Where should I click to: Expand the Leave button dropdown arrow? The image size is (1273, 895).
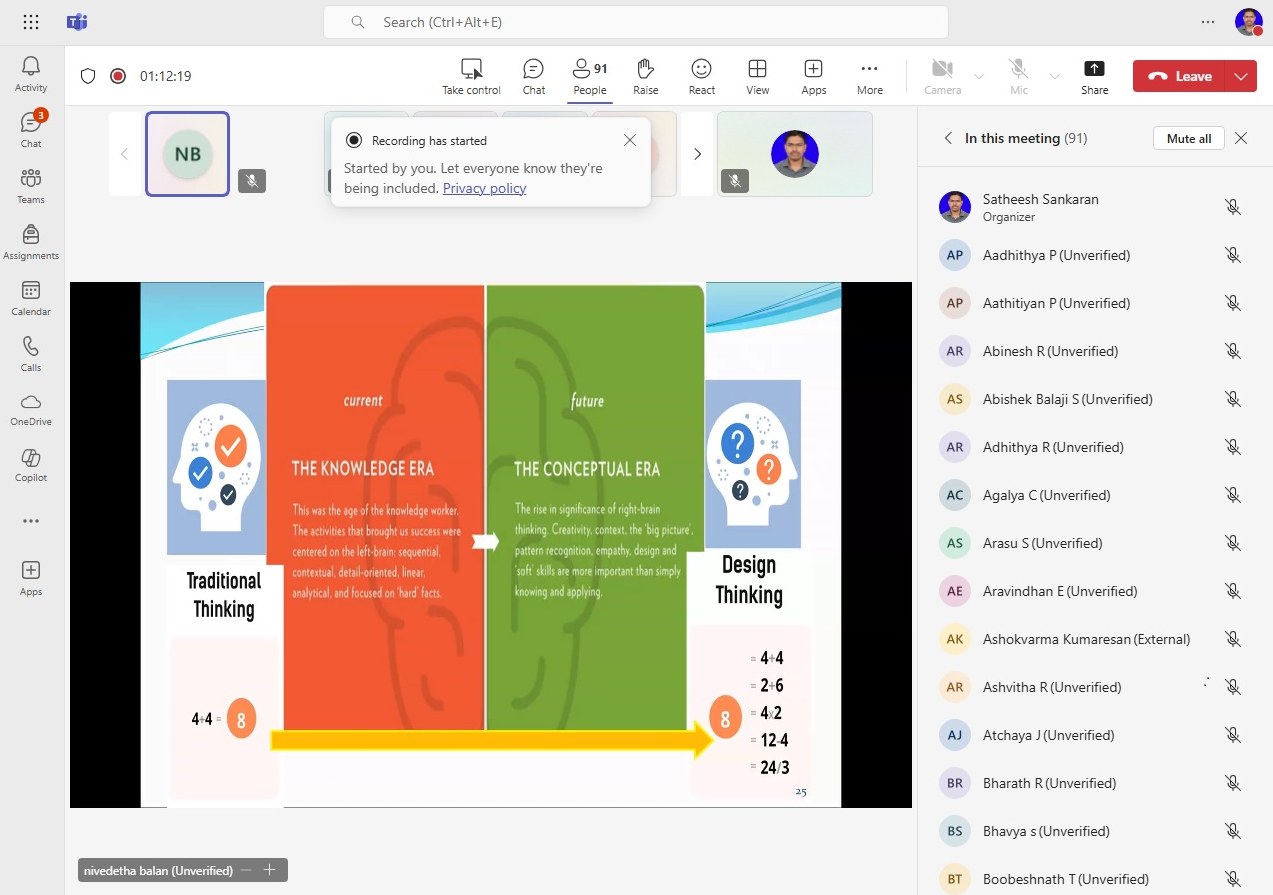click(1241, 76)
